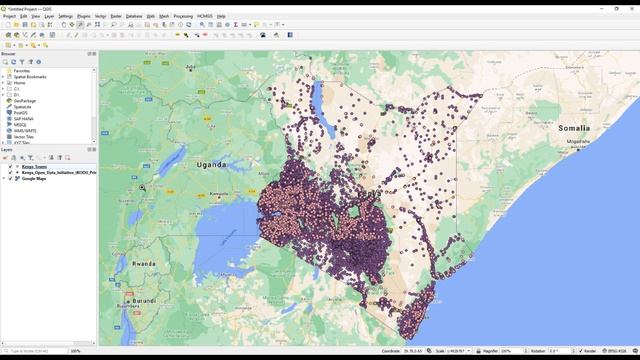Screen dimensions: 640x360
Task: Click Remove Layer icon in Layers panel
Action: coord(68,158)
